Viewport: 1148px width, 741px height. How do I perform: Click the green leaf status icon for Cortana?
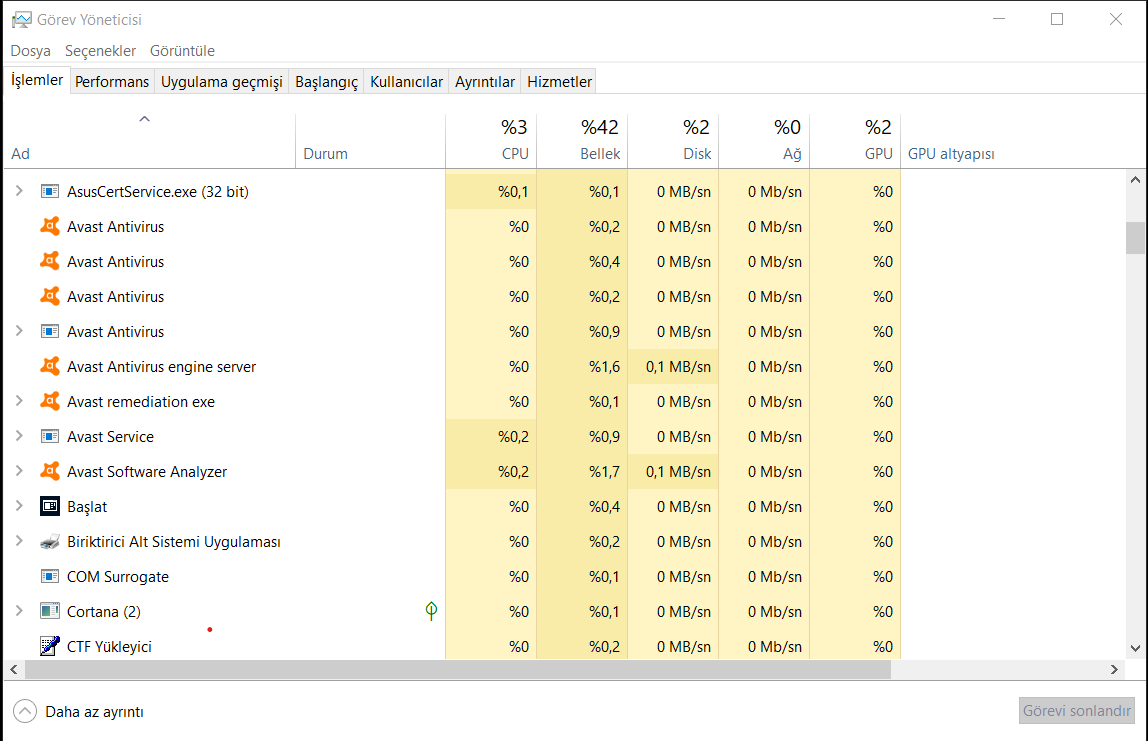[431, 611]
